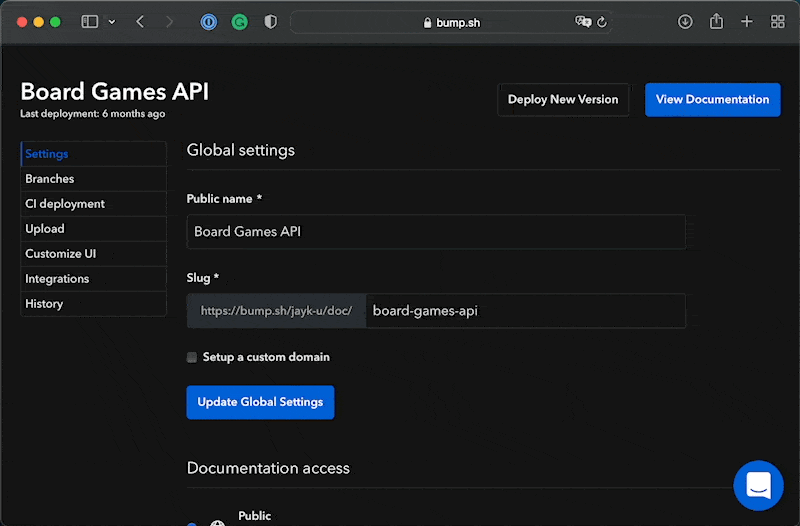Viewport: 800px width, 526px height.
Task: Go back with the browser back arrow
Action: point(140,22)
